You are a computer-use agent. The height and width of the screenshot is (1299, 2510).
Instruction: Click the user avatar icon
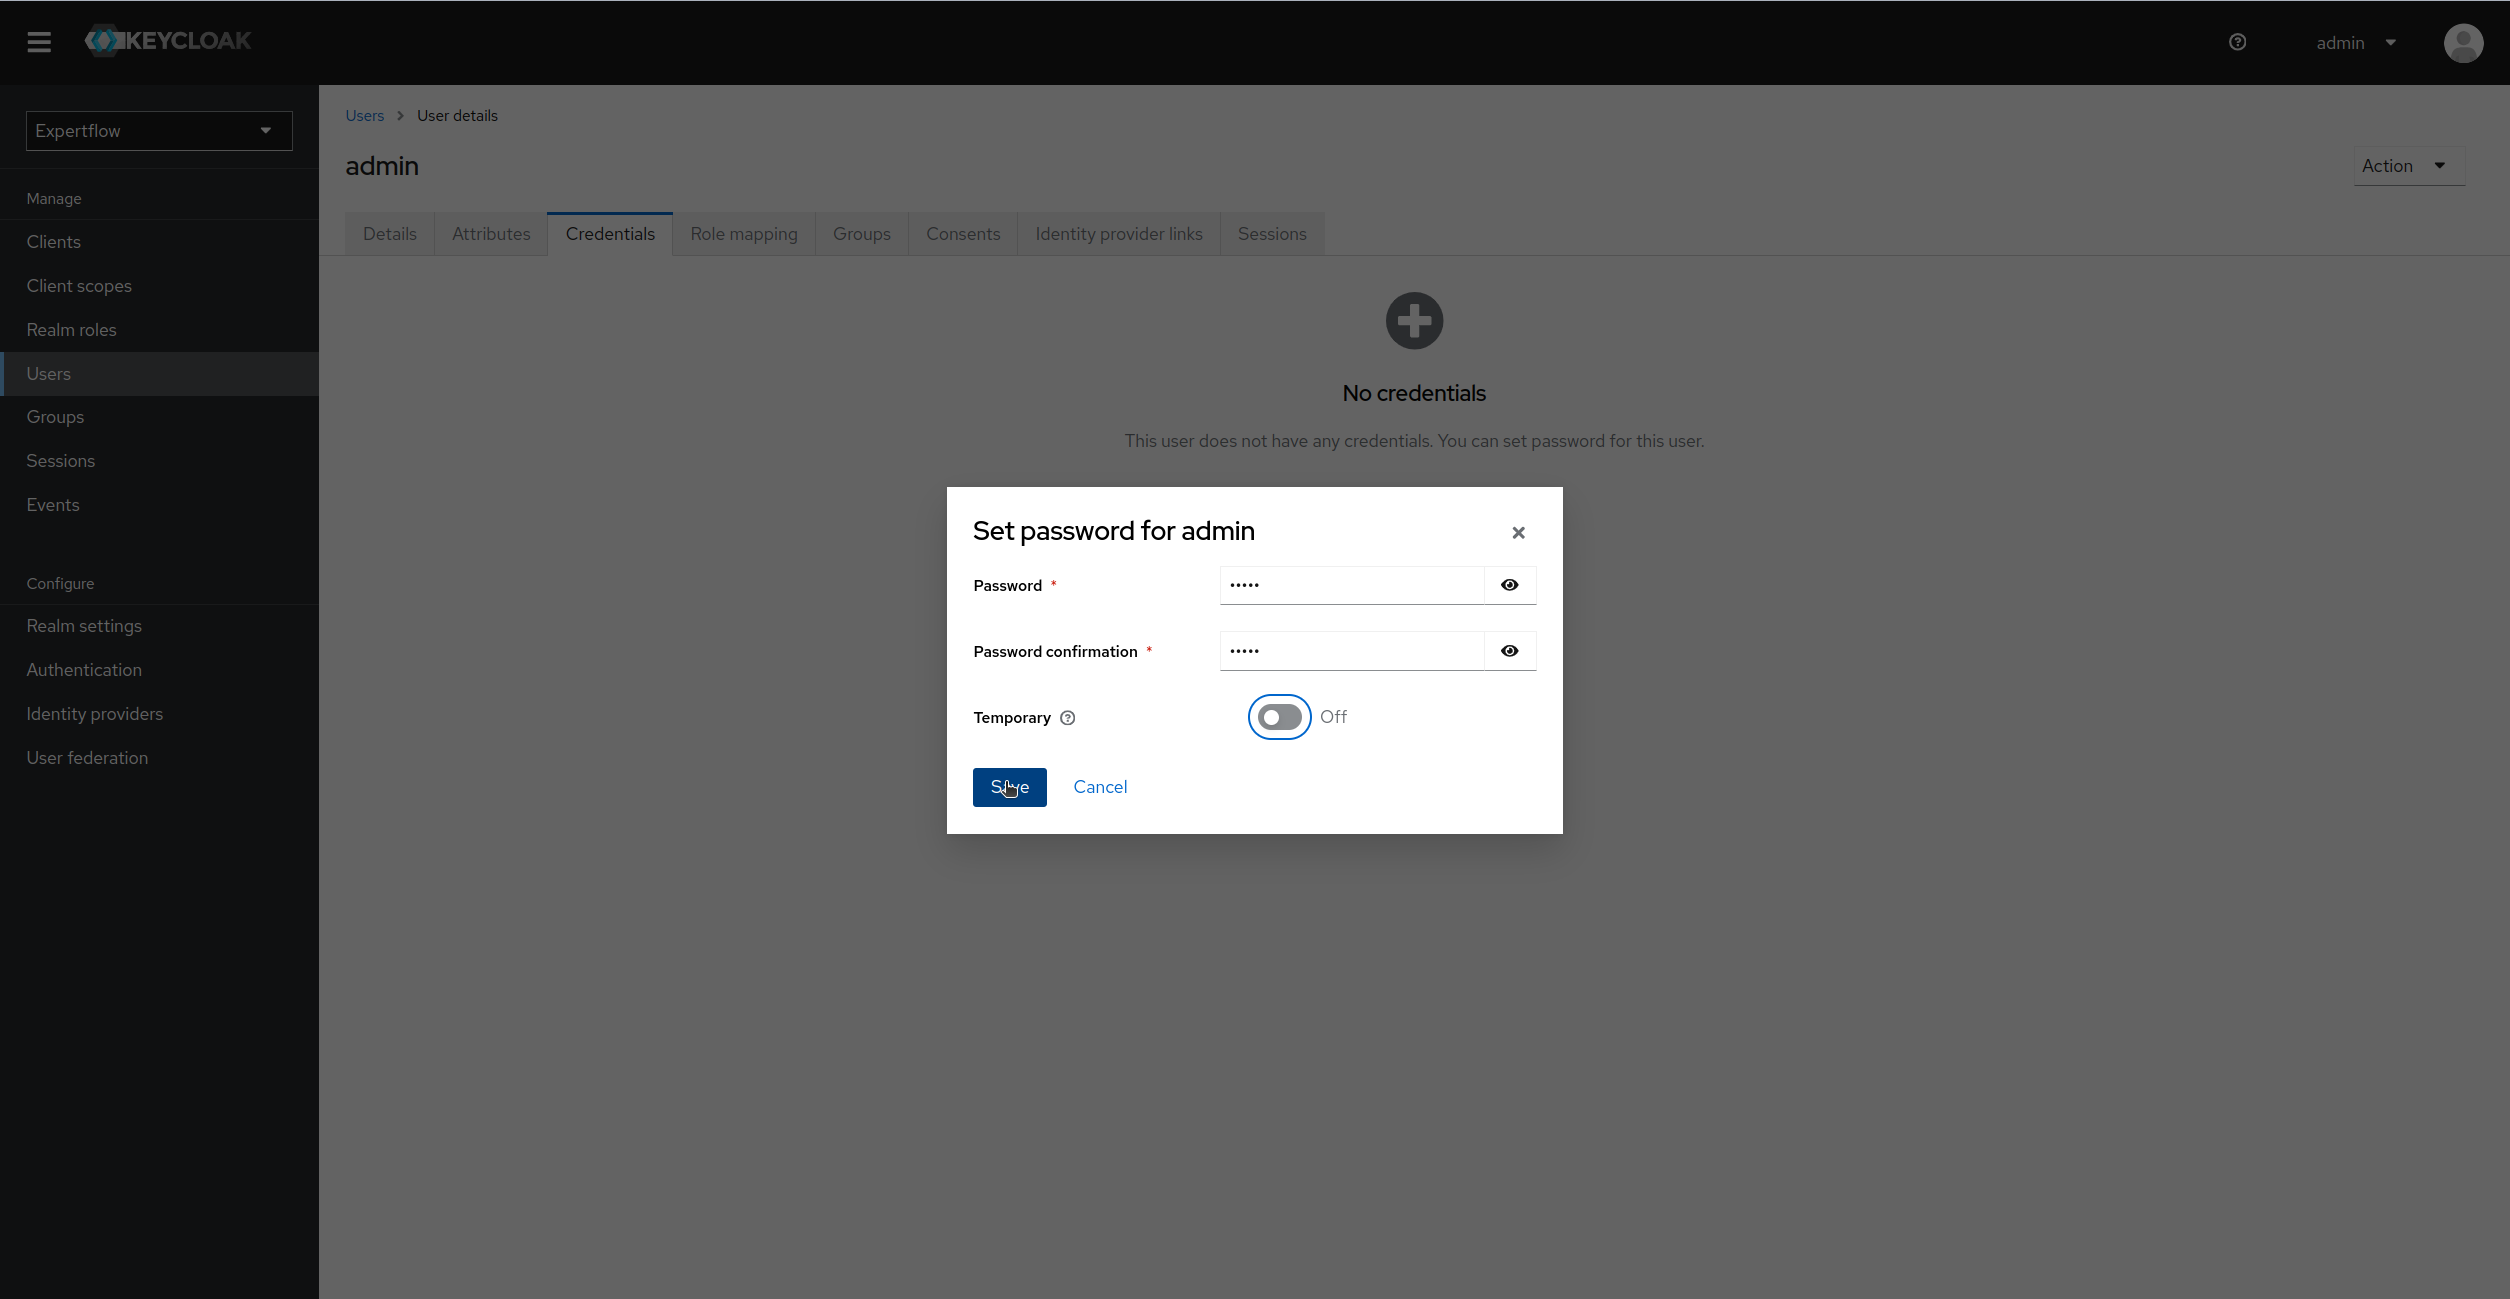point(2463,43)
